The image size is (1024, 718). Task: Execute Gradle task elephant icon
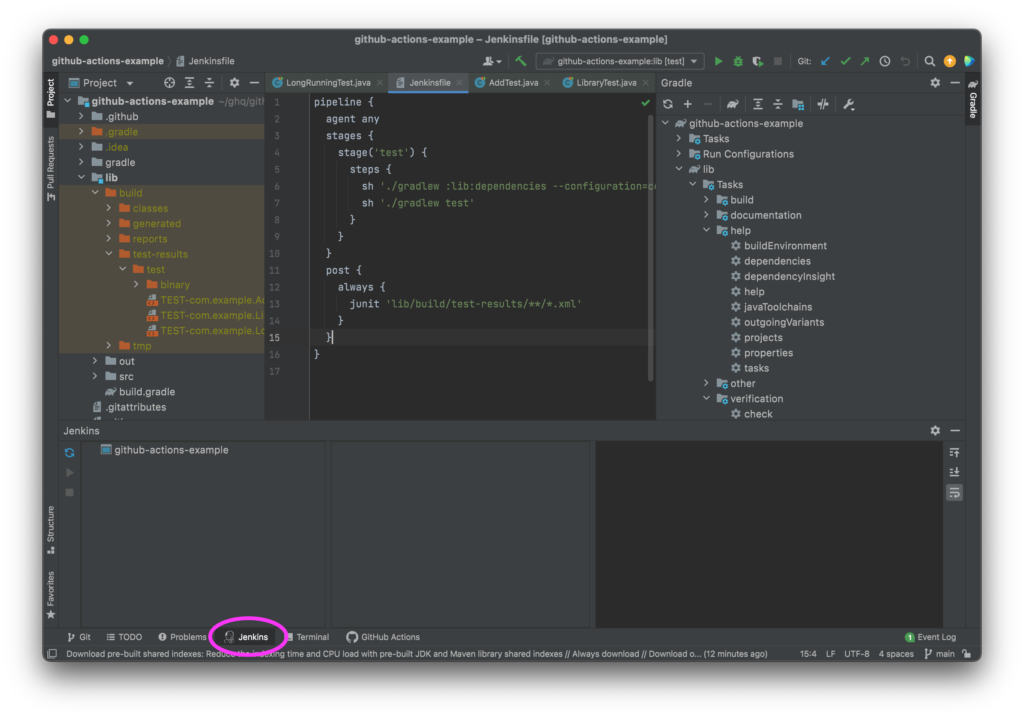[x=732, y=104]
